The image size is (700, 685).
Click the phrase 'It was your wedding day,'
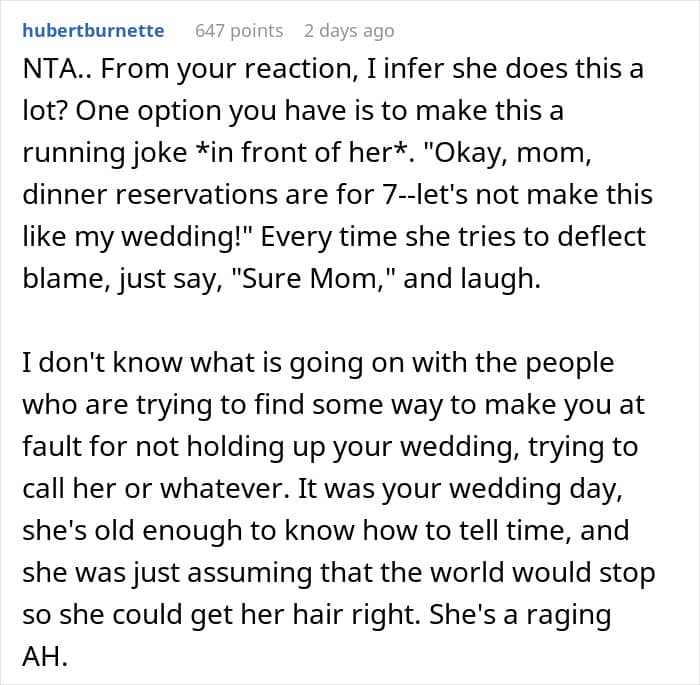point(460,489)
